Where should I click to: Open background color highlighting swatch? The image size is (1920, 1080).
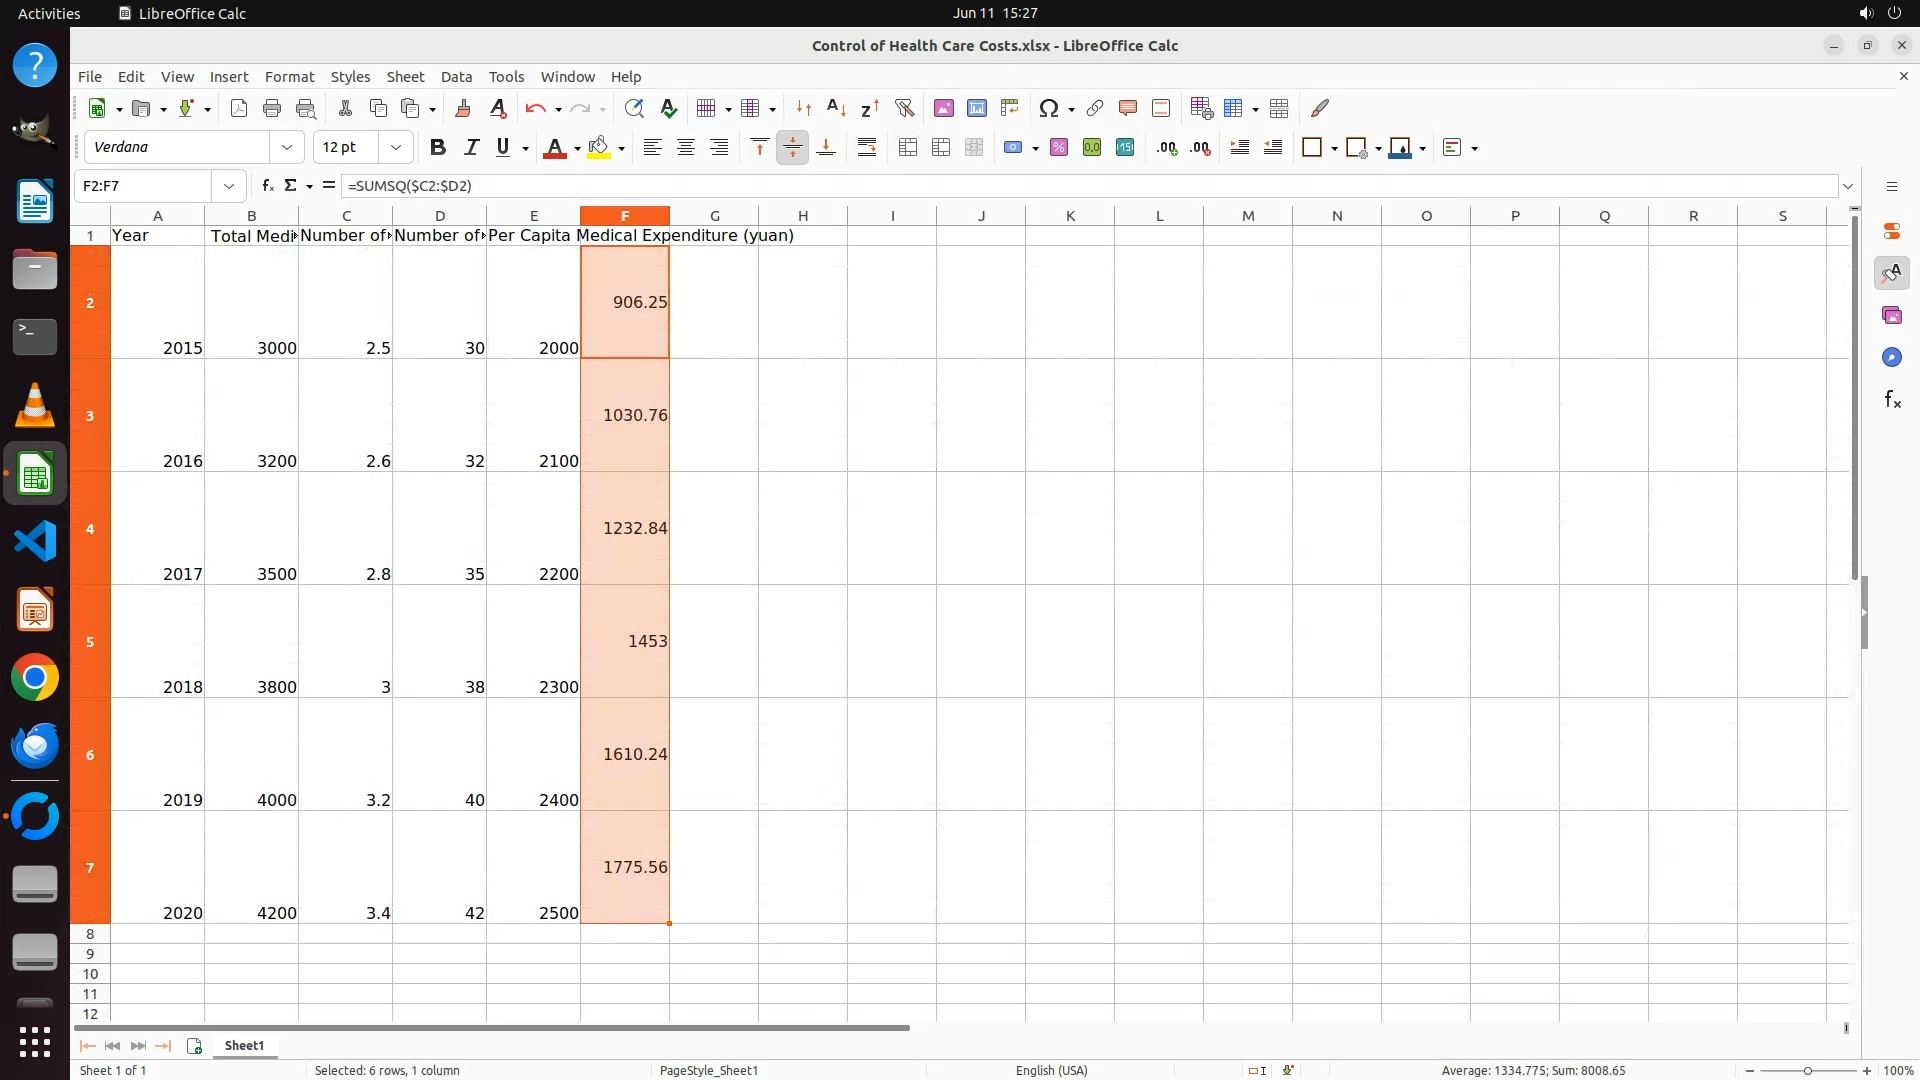pyautogui.click(x=598, y=148)
